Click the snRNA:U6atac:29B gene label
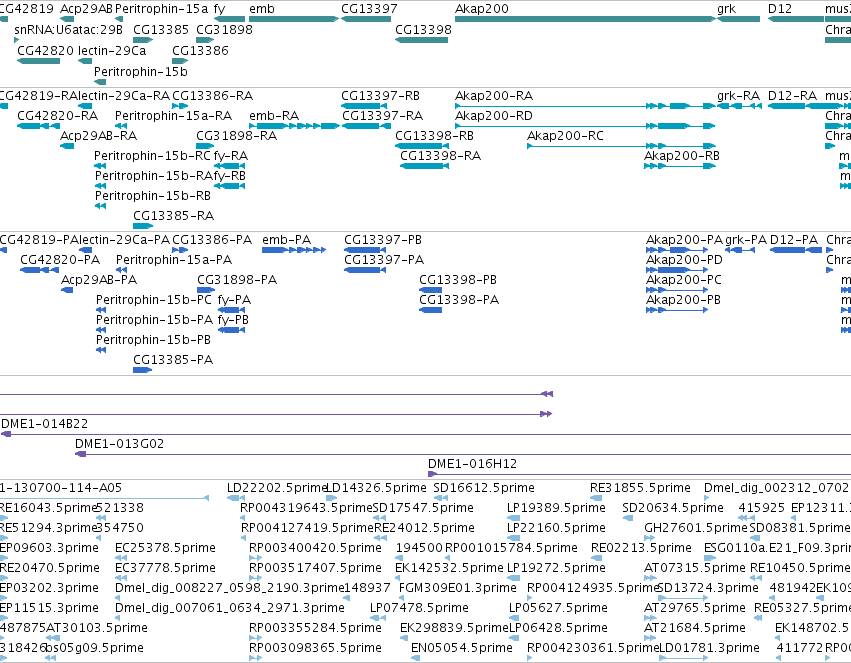Image resolution: width=851 pixels, height=663 pixels. pyautogui.click(x=68, y=30)
